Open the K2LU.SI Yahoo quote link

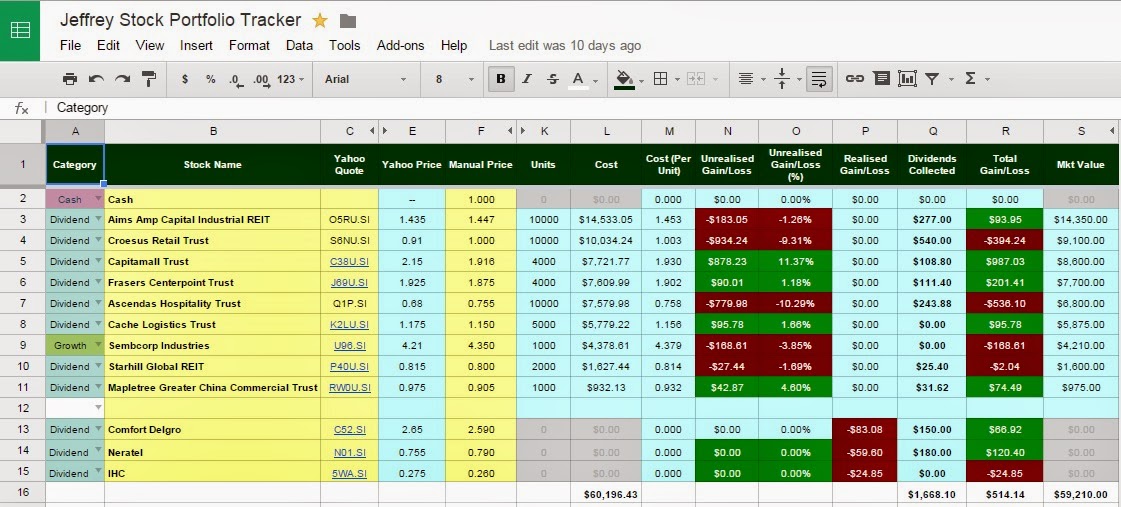pos(349,325)
